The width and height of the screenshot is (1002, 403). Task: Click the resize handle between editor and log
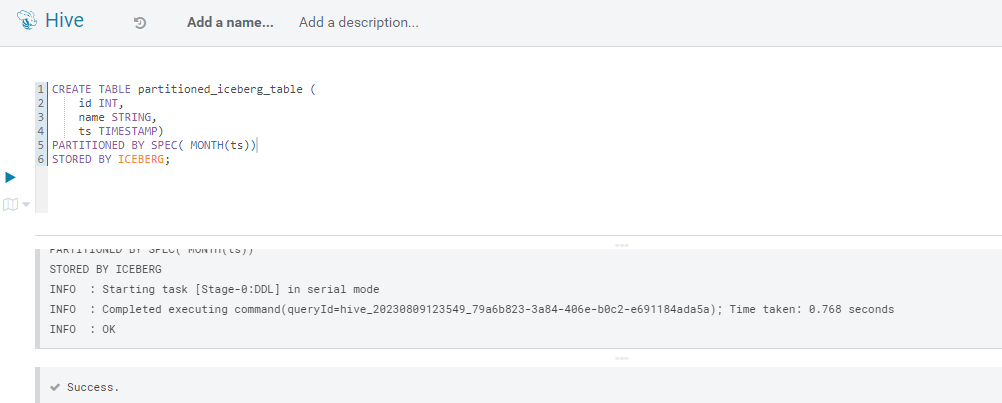[621, 245]
